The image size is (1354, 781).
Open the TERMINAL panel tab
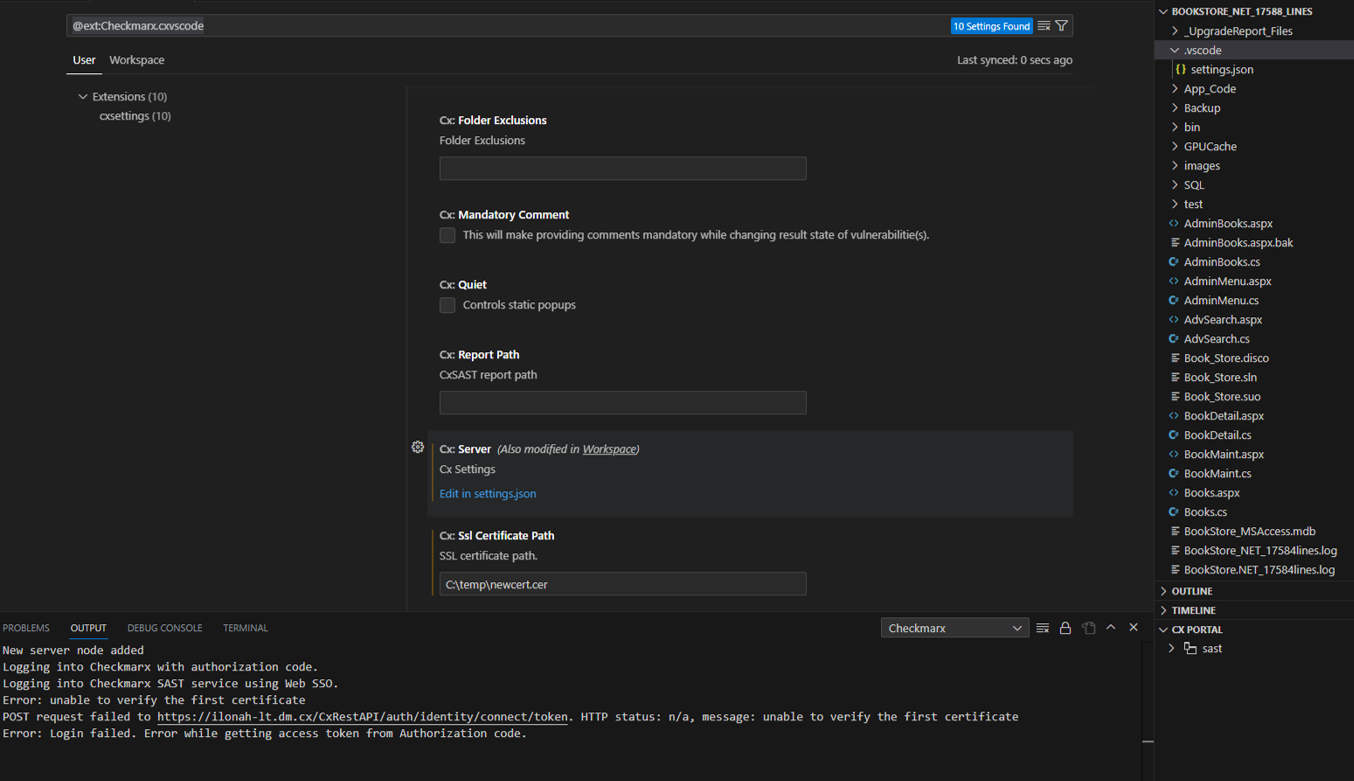click(x=245, y=628)
